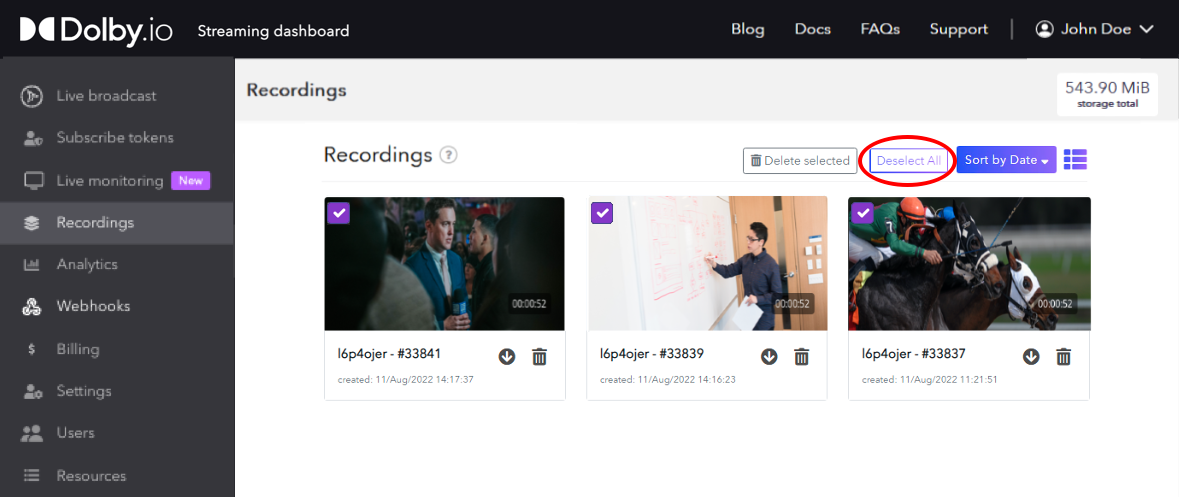Download recording #33841

pyautogui.click(x=507, y=357)
